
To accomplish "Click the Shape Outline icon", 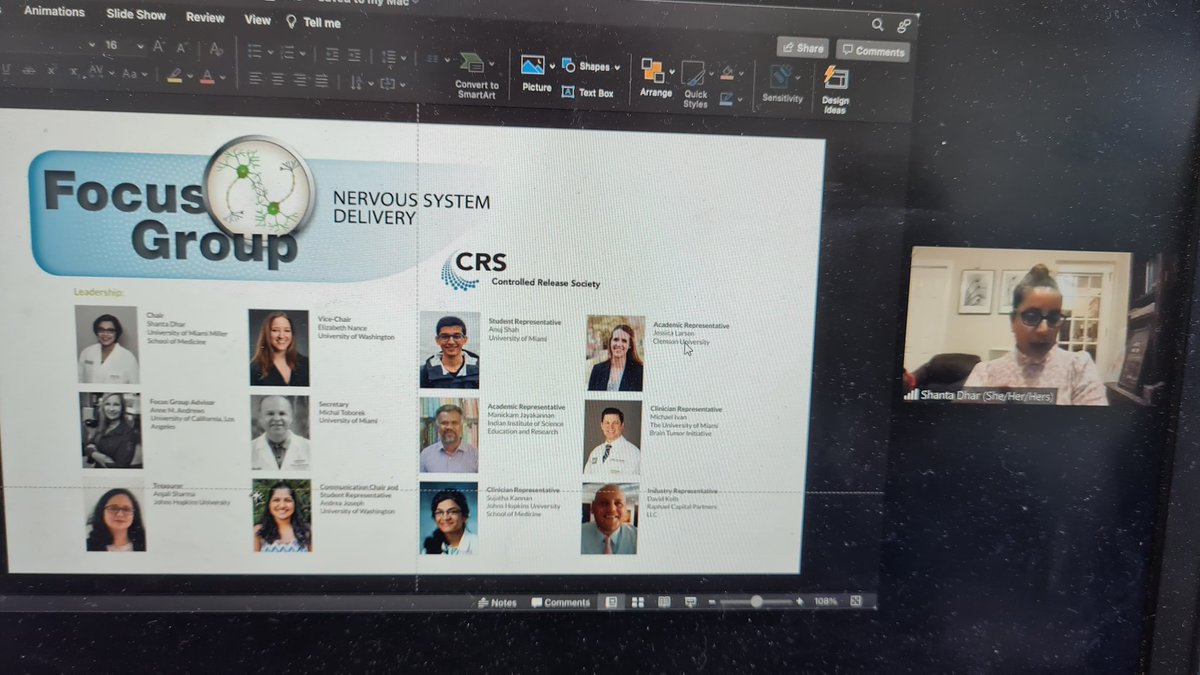I will (727, 99).
